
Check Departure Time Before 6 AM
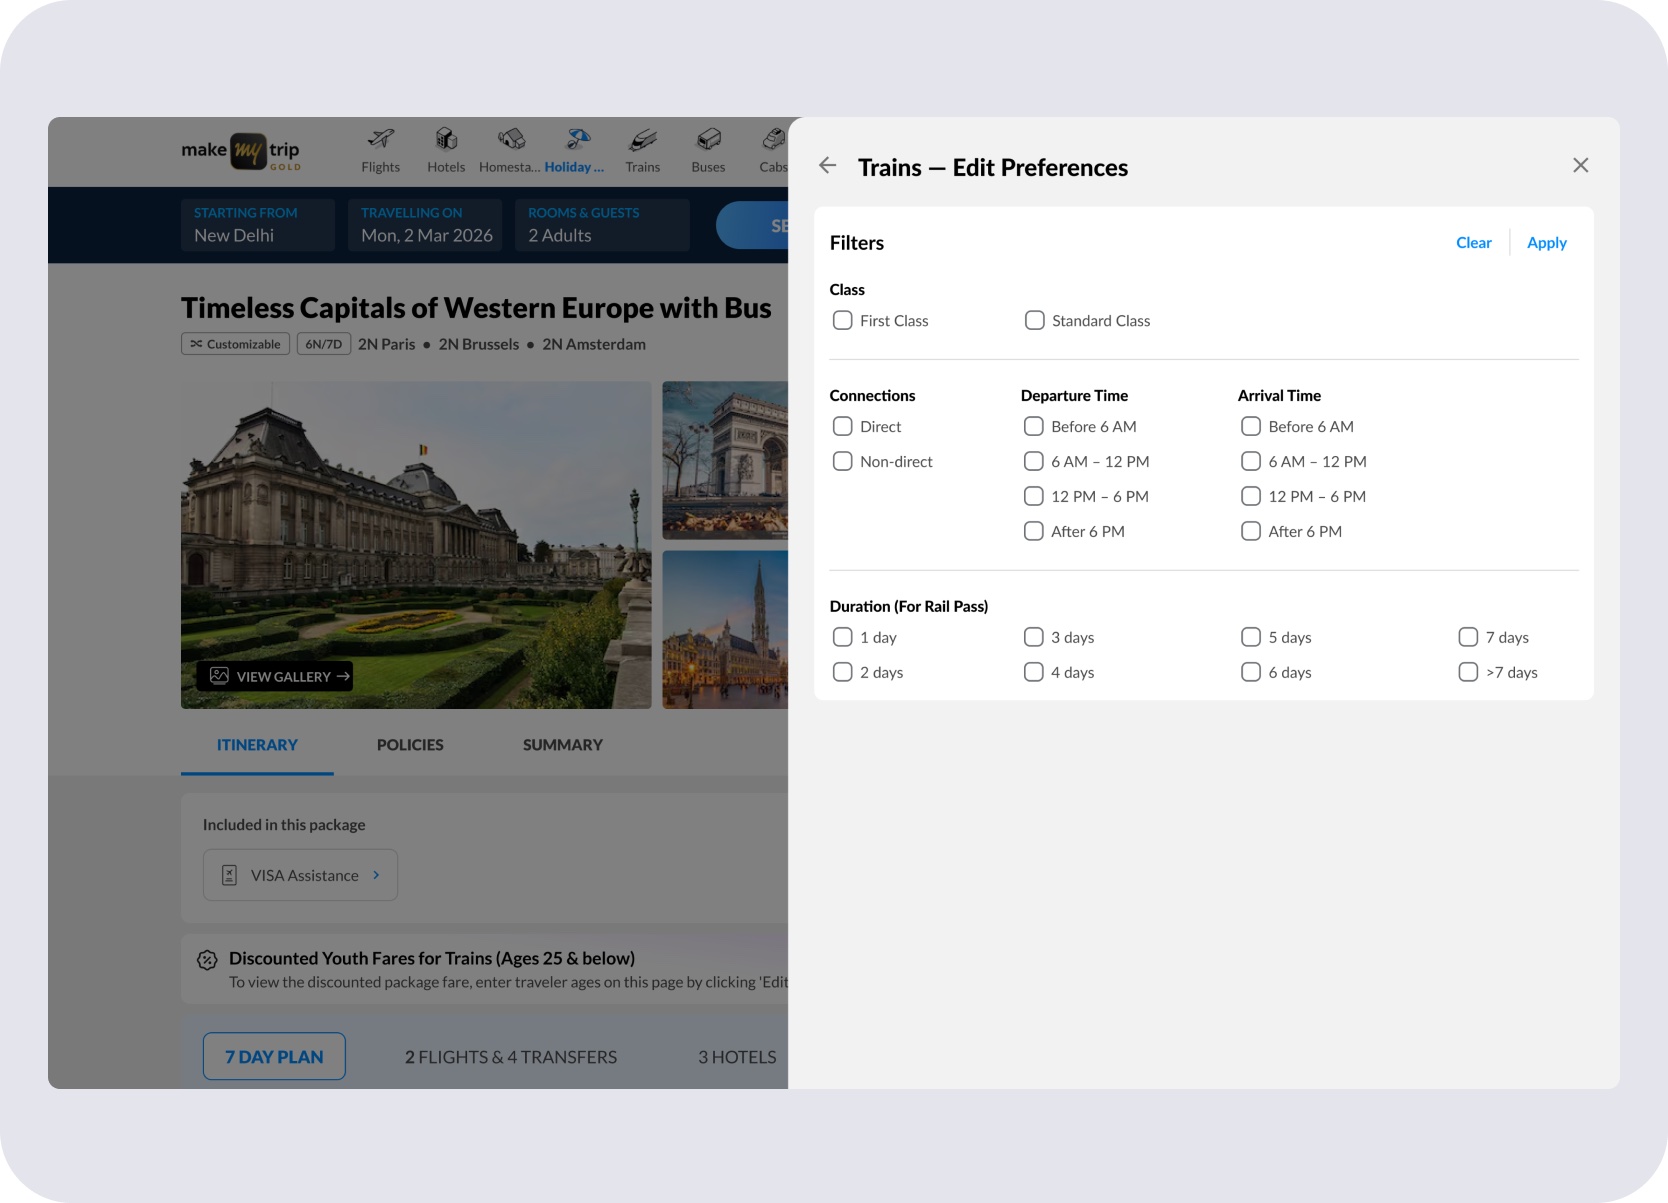click(x=1034, y=426)
